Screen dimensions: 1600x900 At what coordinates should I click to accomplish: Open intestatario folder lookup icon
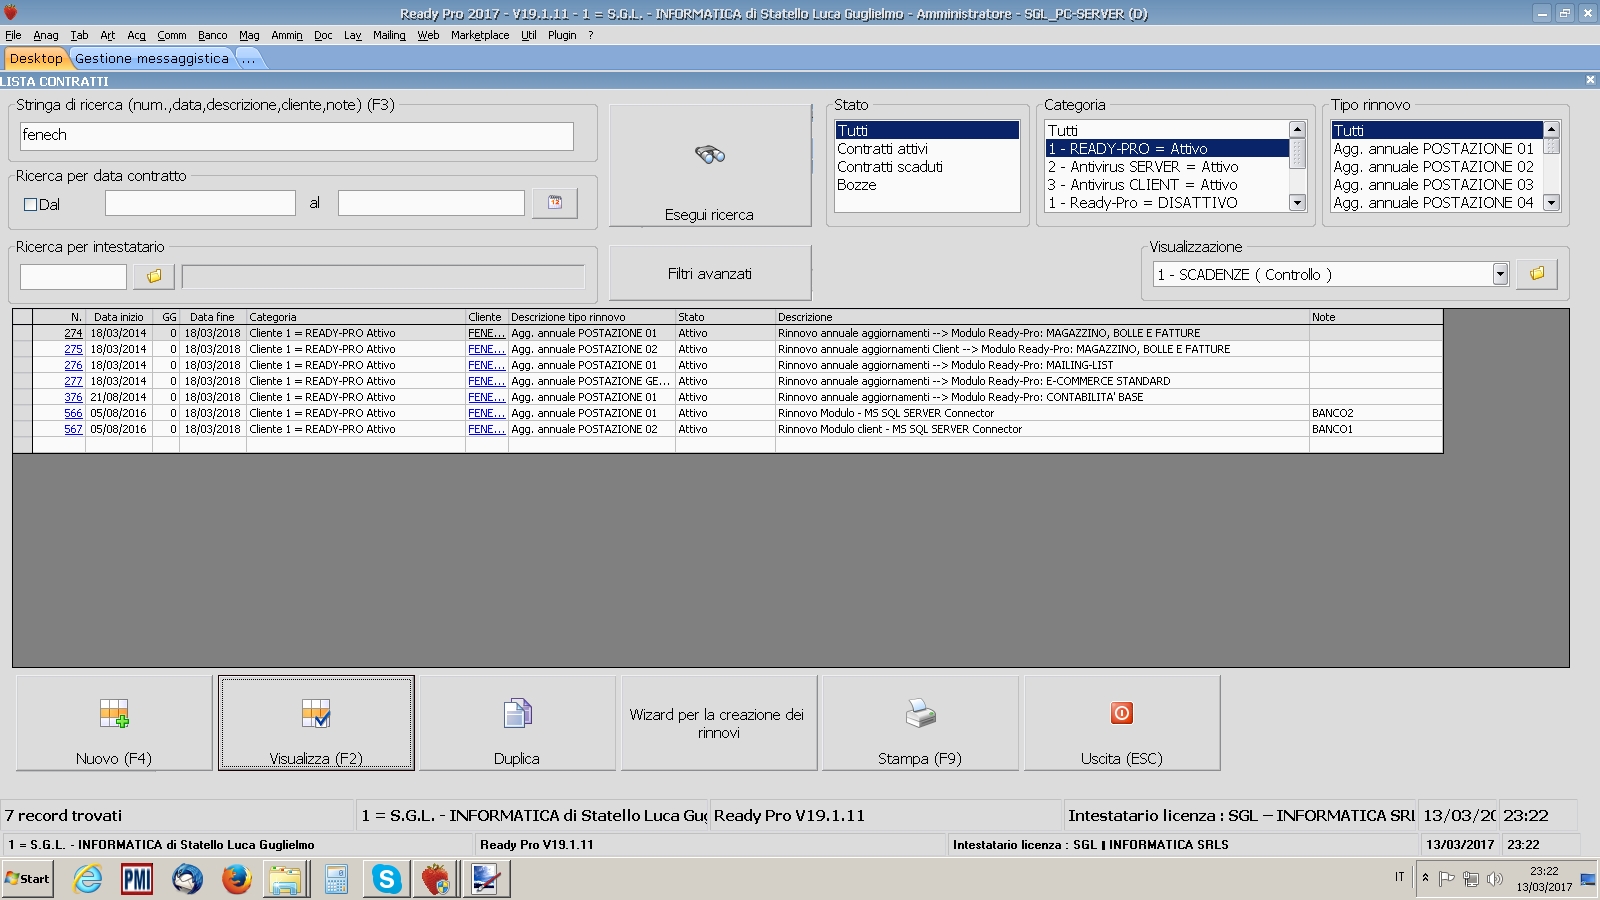click(154, 276)
